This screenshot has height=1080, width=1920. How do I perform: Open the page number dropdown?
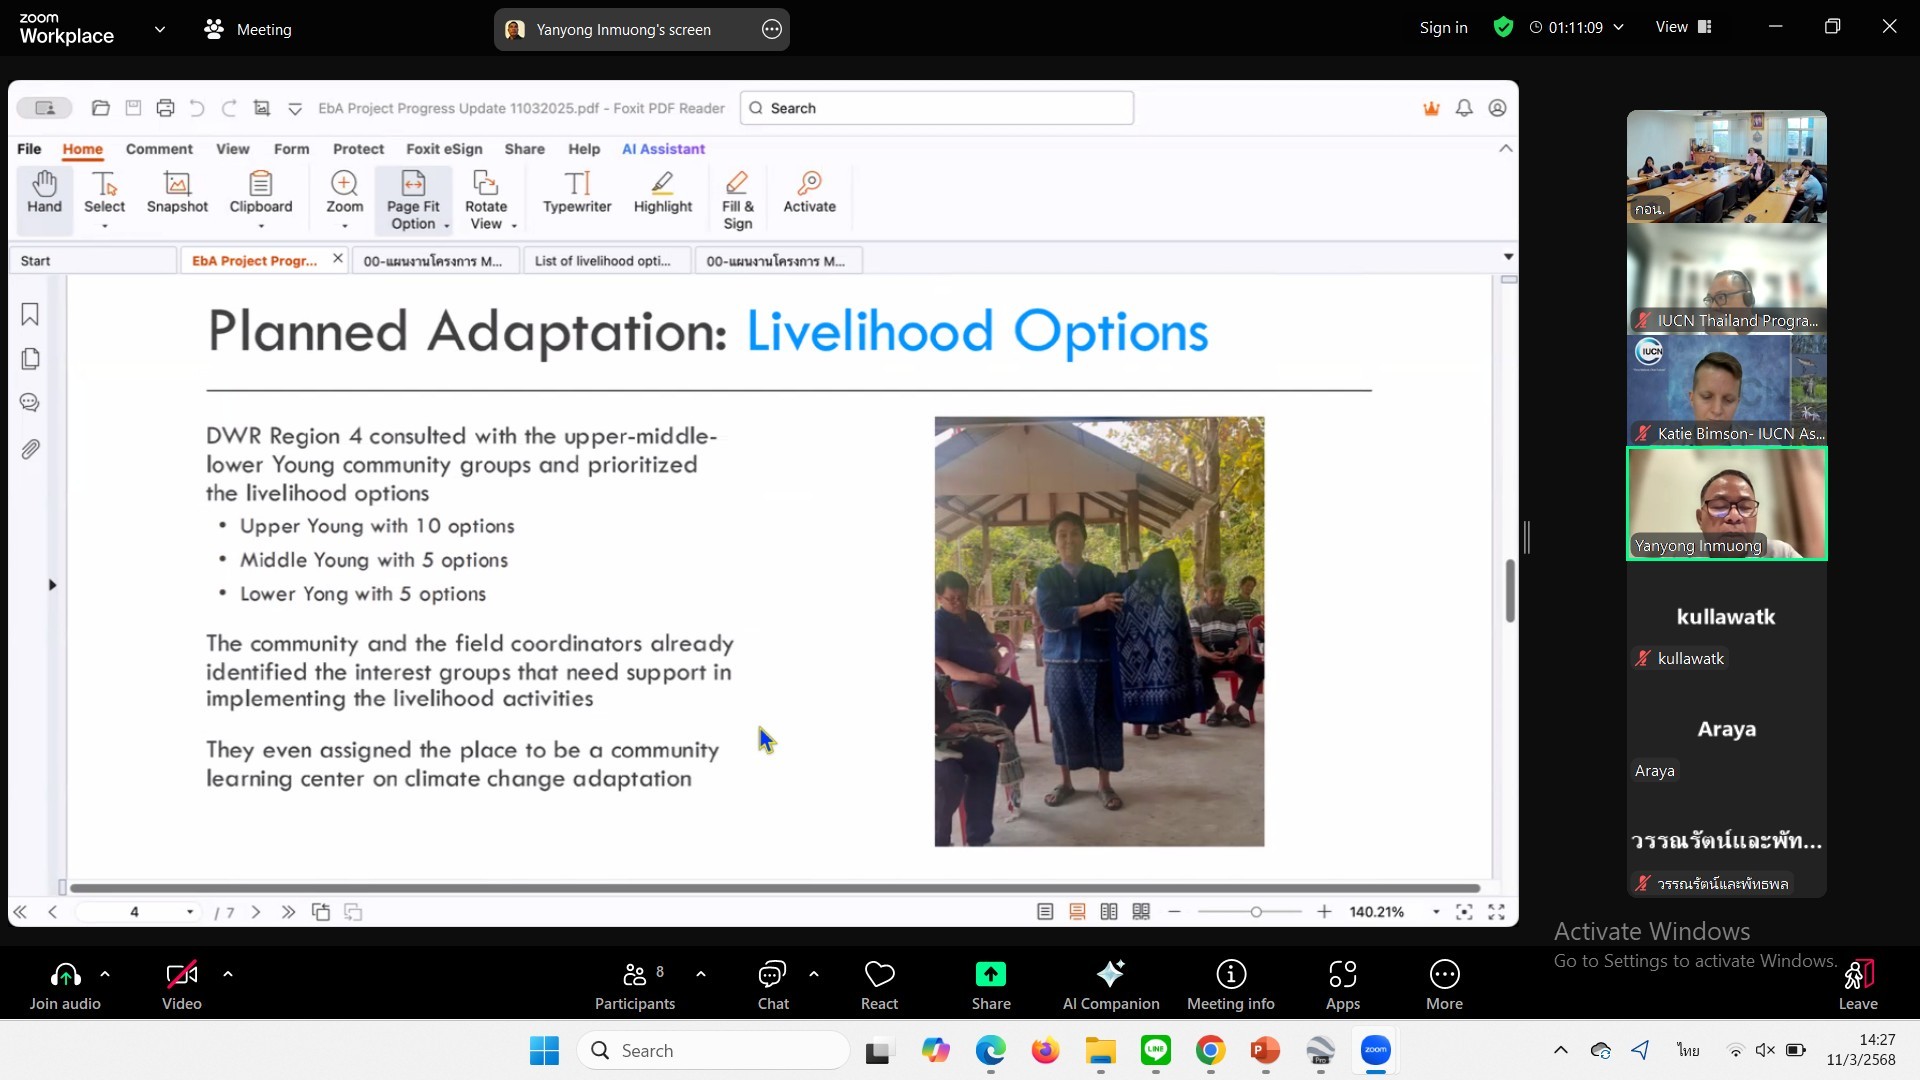[189, 912]
